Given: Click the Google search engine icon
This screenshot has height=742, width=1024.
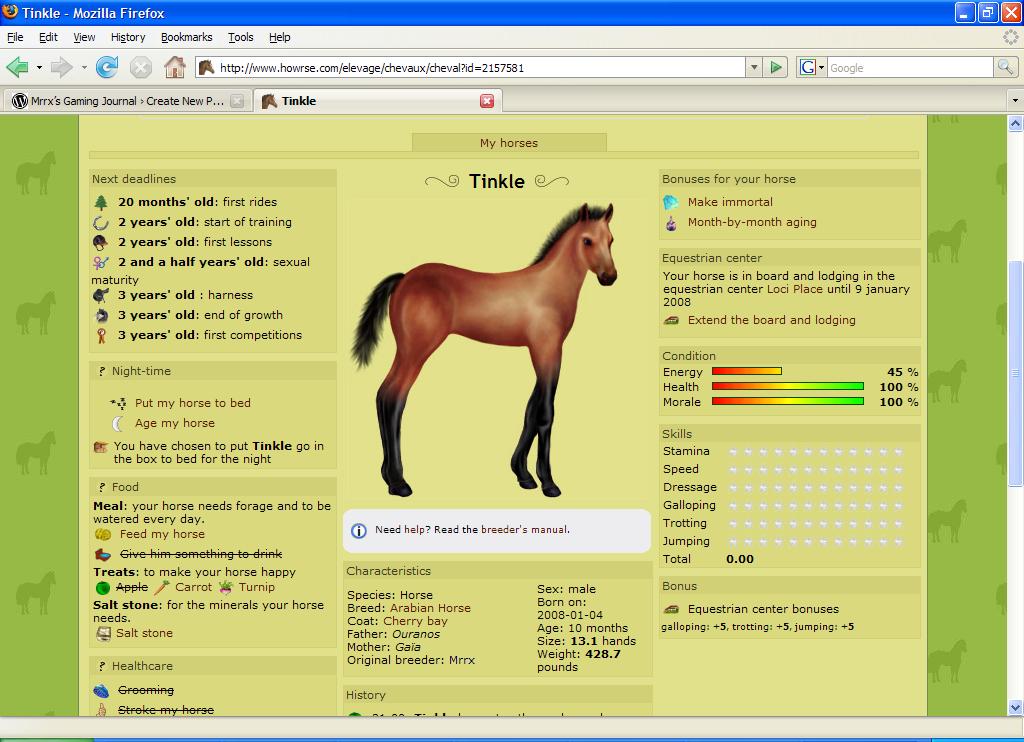Looking at the screenshot, I should point(808,67).
